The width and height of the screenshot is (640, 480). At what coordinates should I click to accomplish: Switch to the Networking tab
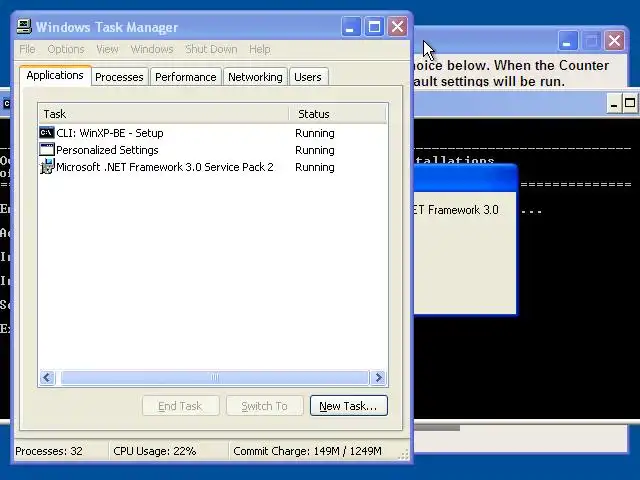255,77
